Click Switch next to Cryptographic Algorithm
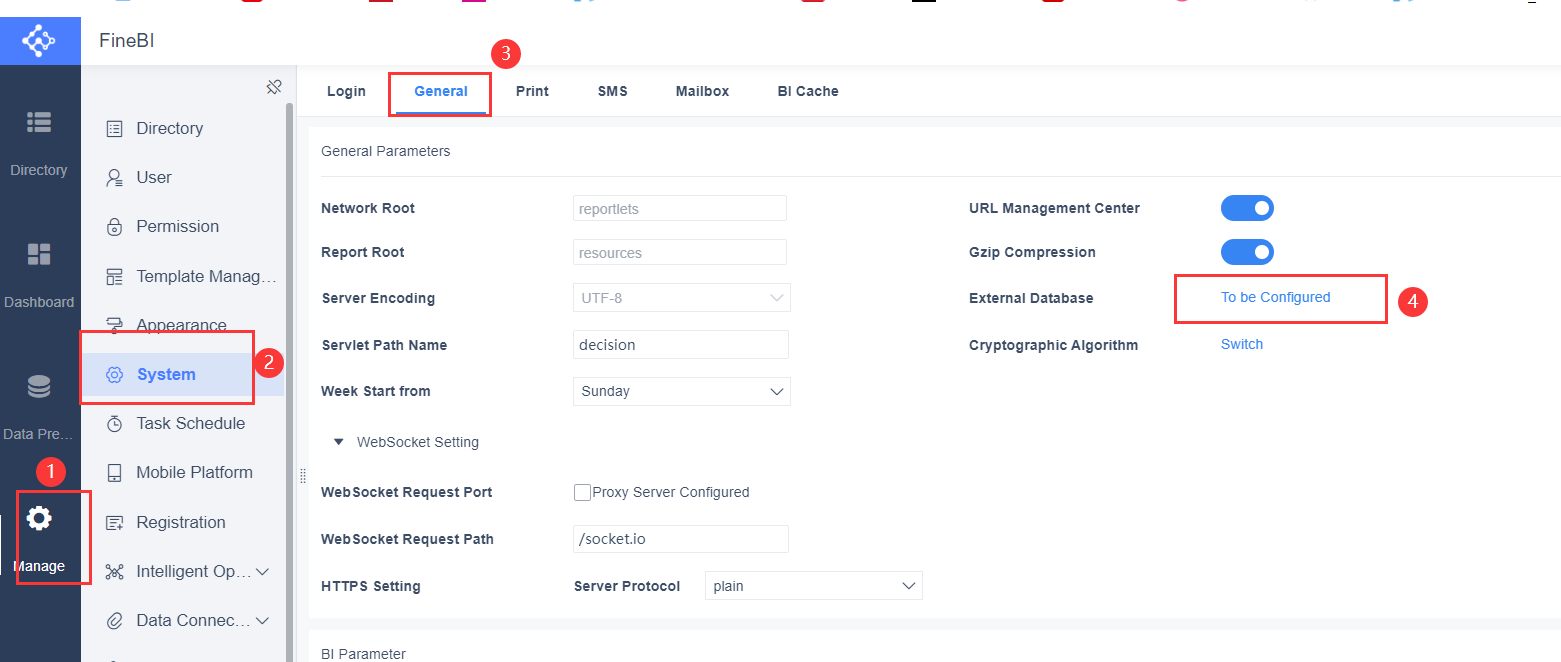The height and width of the screenshot is (662, 1561). (1242, 344)
